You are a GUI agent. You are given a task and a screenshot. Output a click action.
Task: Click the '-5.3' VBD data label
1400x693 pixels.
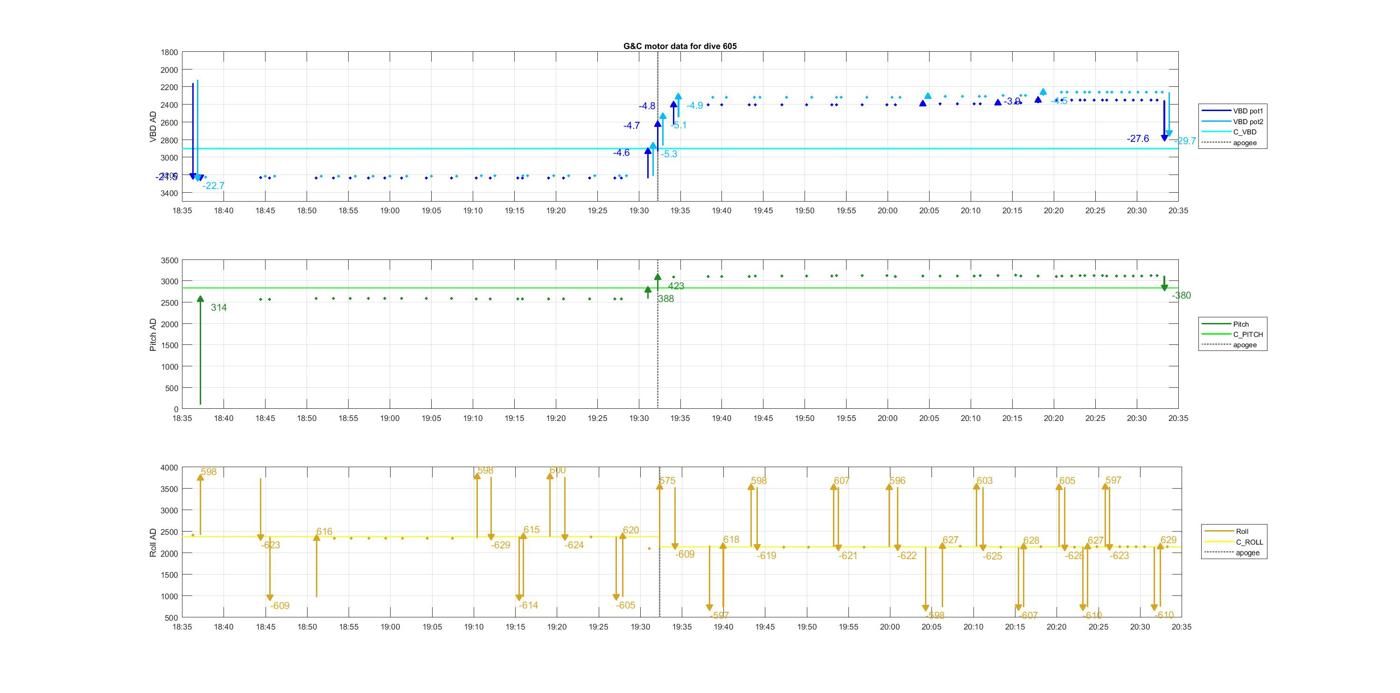(x=669, y=154)
